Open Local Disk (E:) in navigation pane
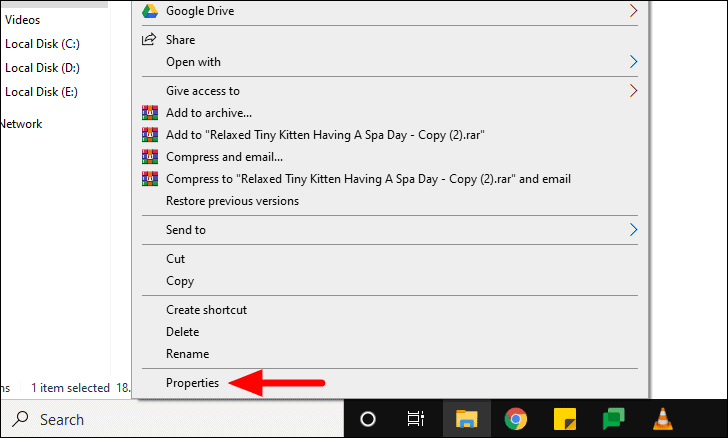The image size is (728, 438). click(x=41, y=92)
